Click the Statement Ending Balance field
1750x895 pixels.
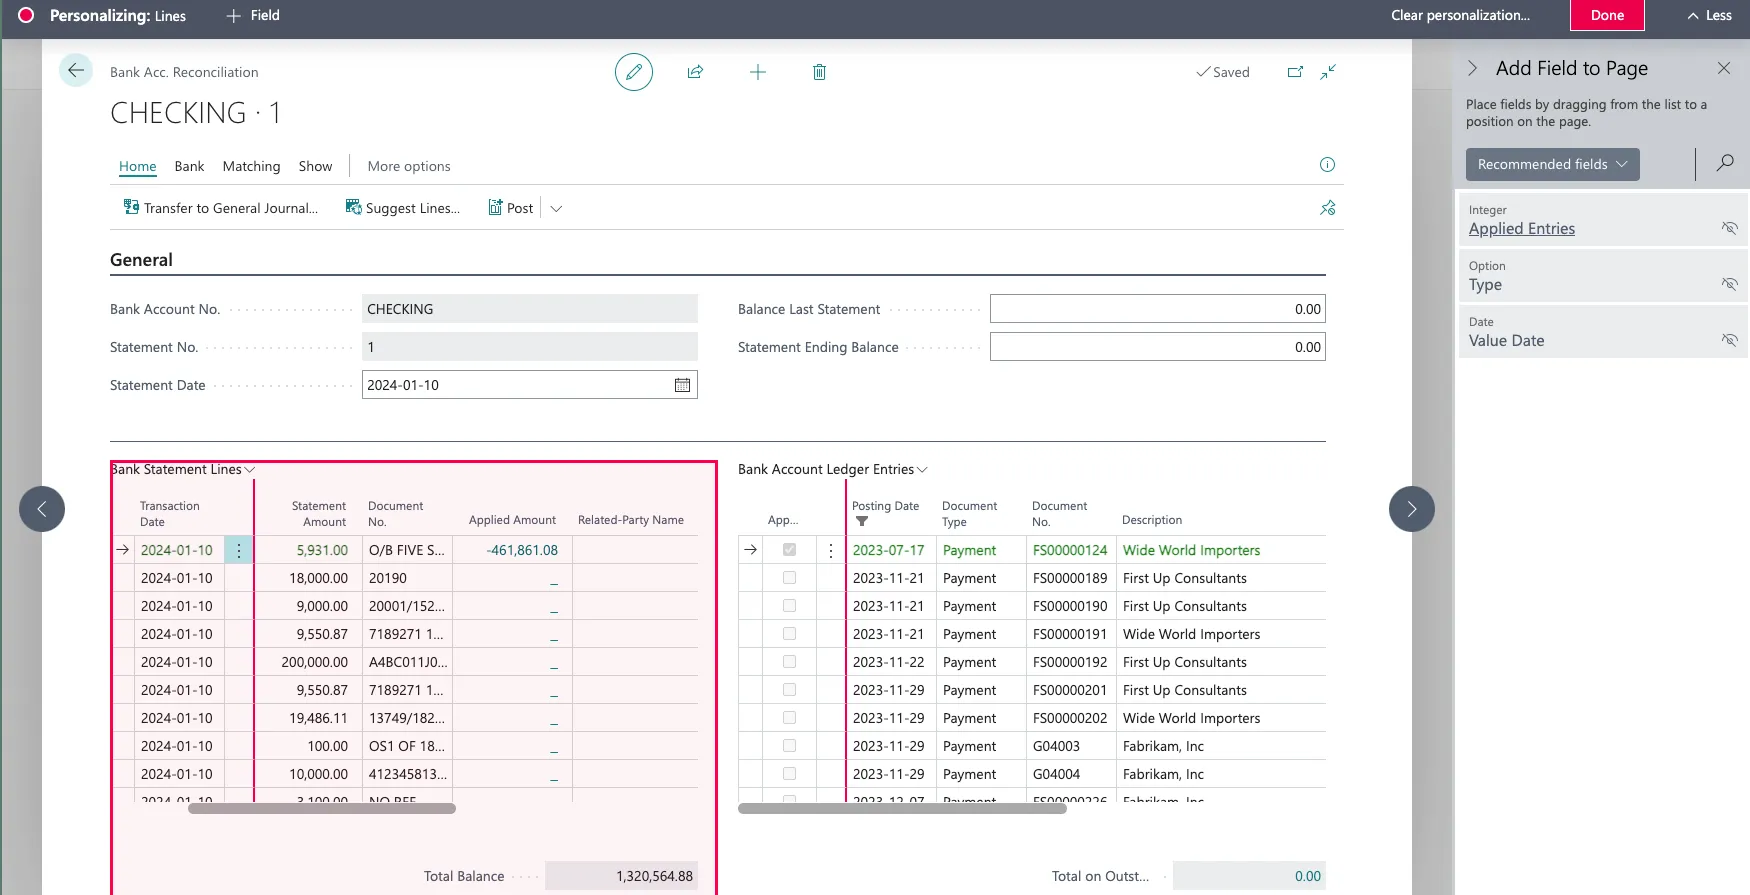click(1157, 347)
